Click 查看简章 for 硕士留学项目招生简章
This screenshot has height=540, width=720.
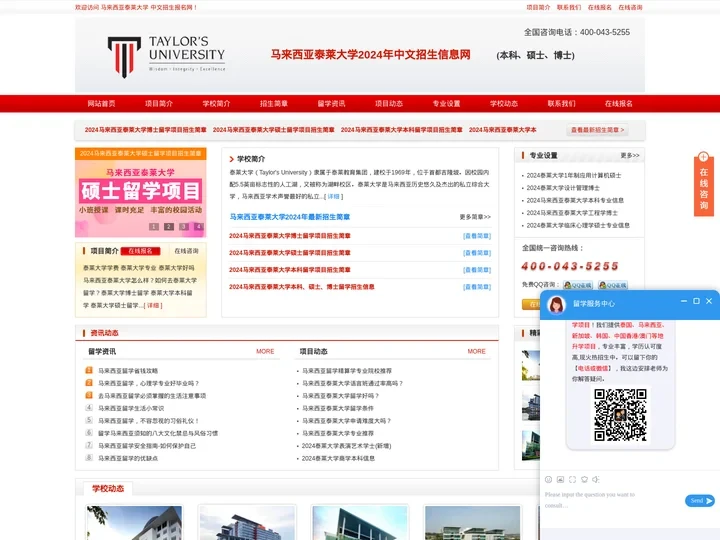point(477,253)
